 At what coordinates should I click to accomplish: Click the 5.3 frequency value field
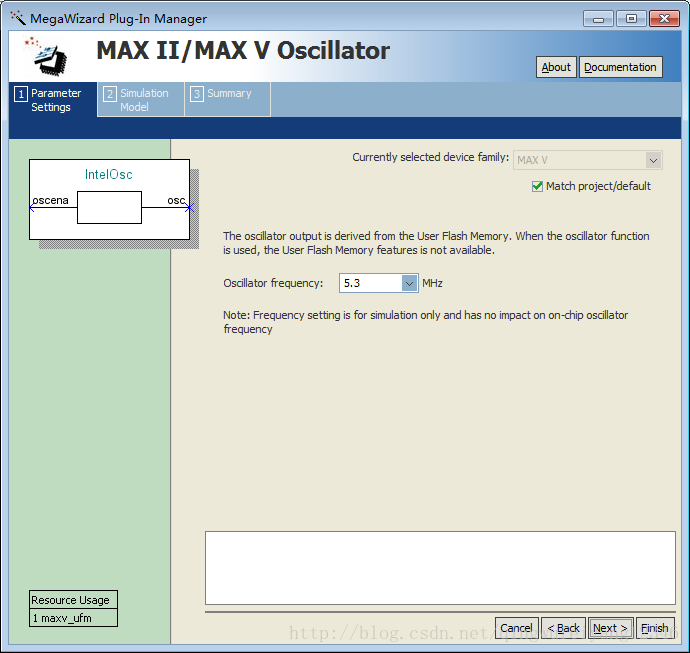pos(371,283)
